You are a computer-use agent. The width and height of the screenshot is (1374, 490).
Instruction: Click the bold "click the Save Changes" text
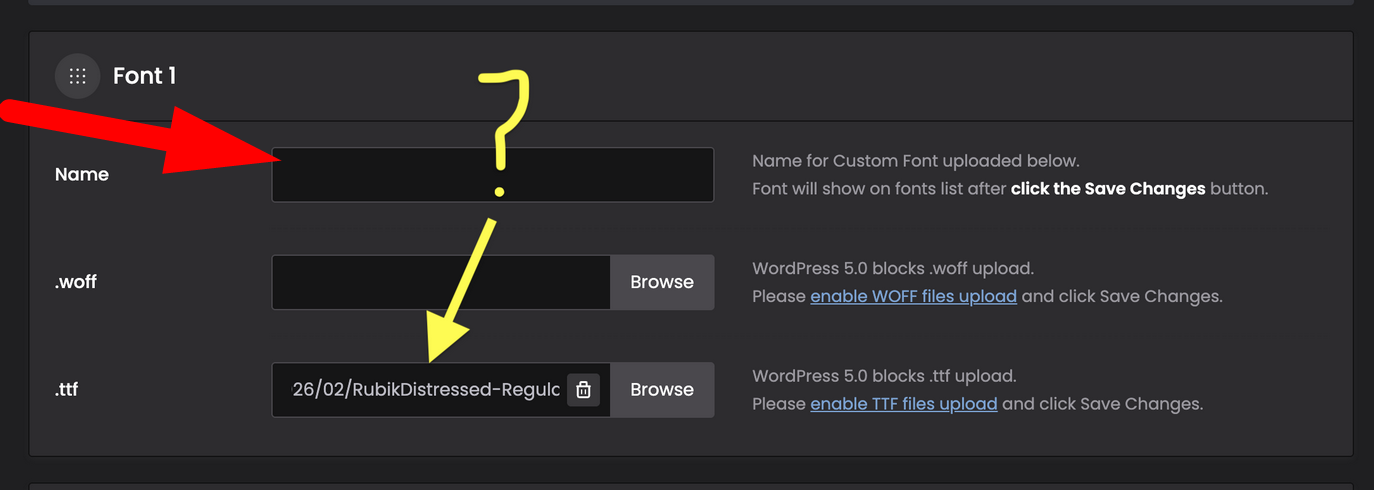coord(1108,188)
